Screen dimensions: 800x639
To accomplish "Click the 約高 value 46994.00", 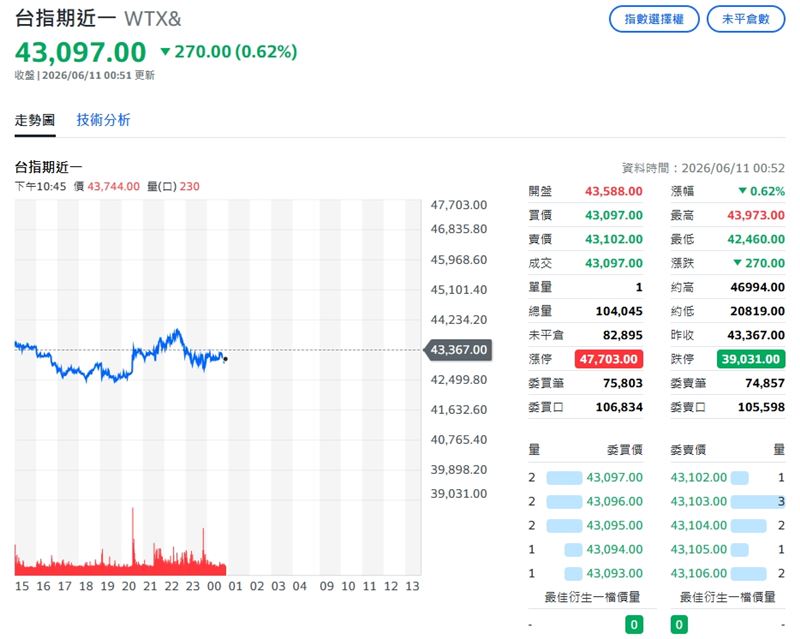I will pos(757,287).
